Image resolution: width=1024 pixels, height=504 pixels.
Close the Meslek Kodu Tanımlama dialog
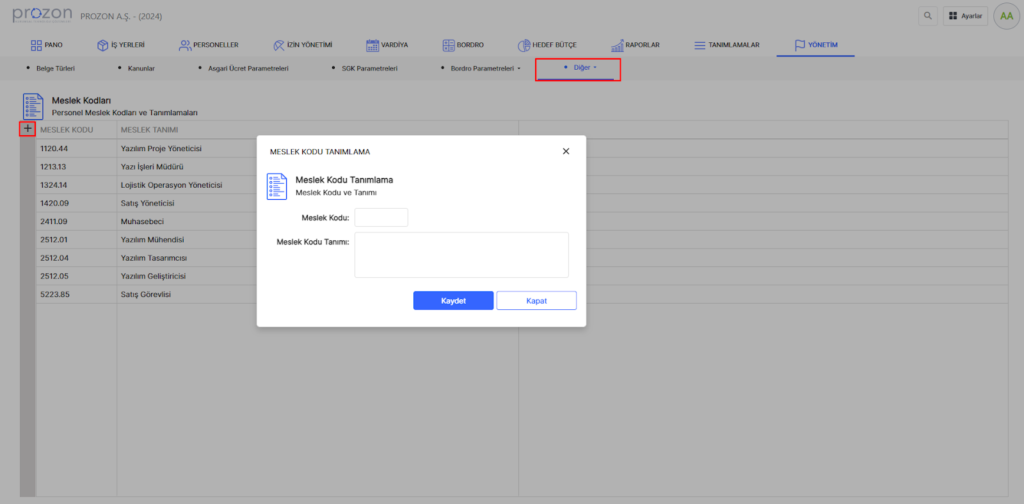(566, 151)
